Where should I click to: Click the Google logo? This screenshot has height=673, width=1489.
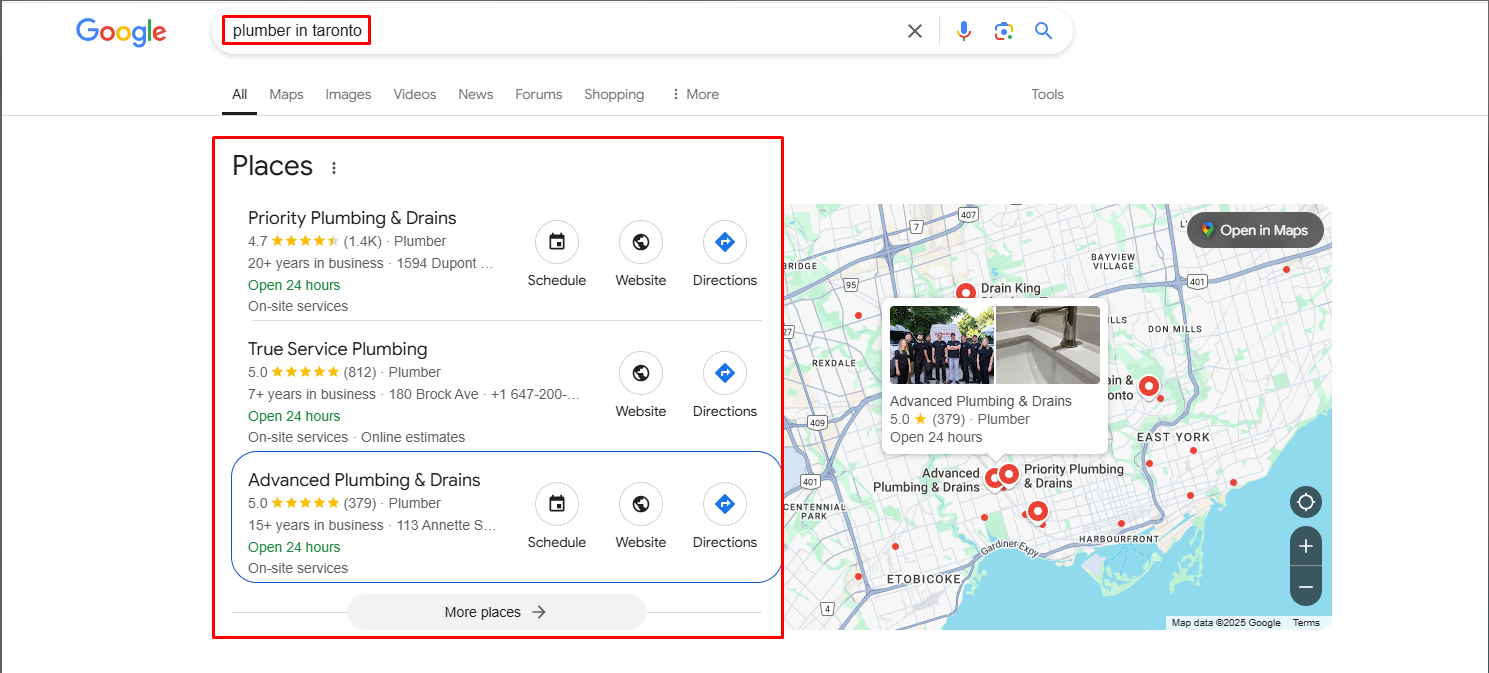click(121, 32)
